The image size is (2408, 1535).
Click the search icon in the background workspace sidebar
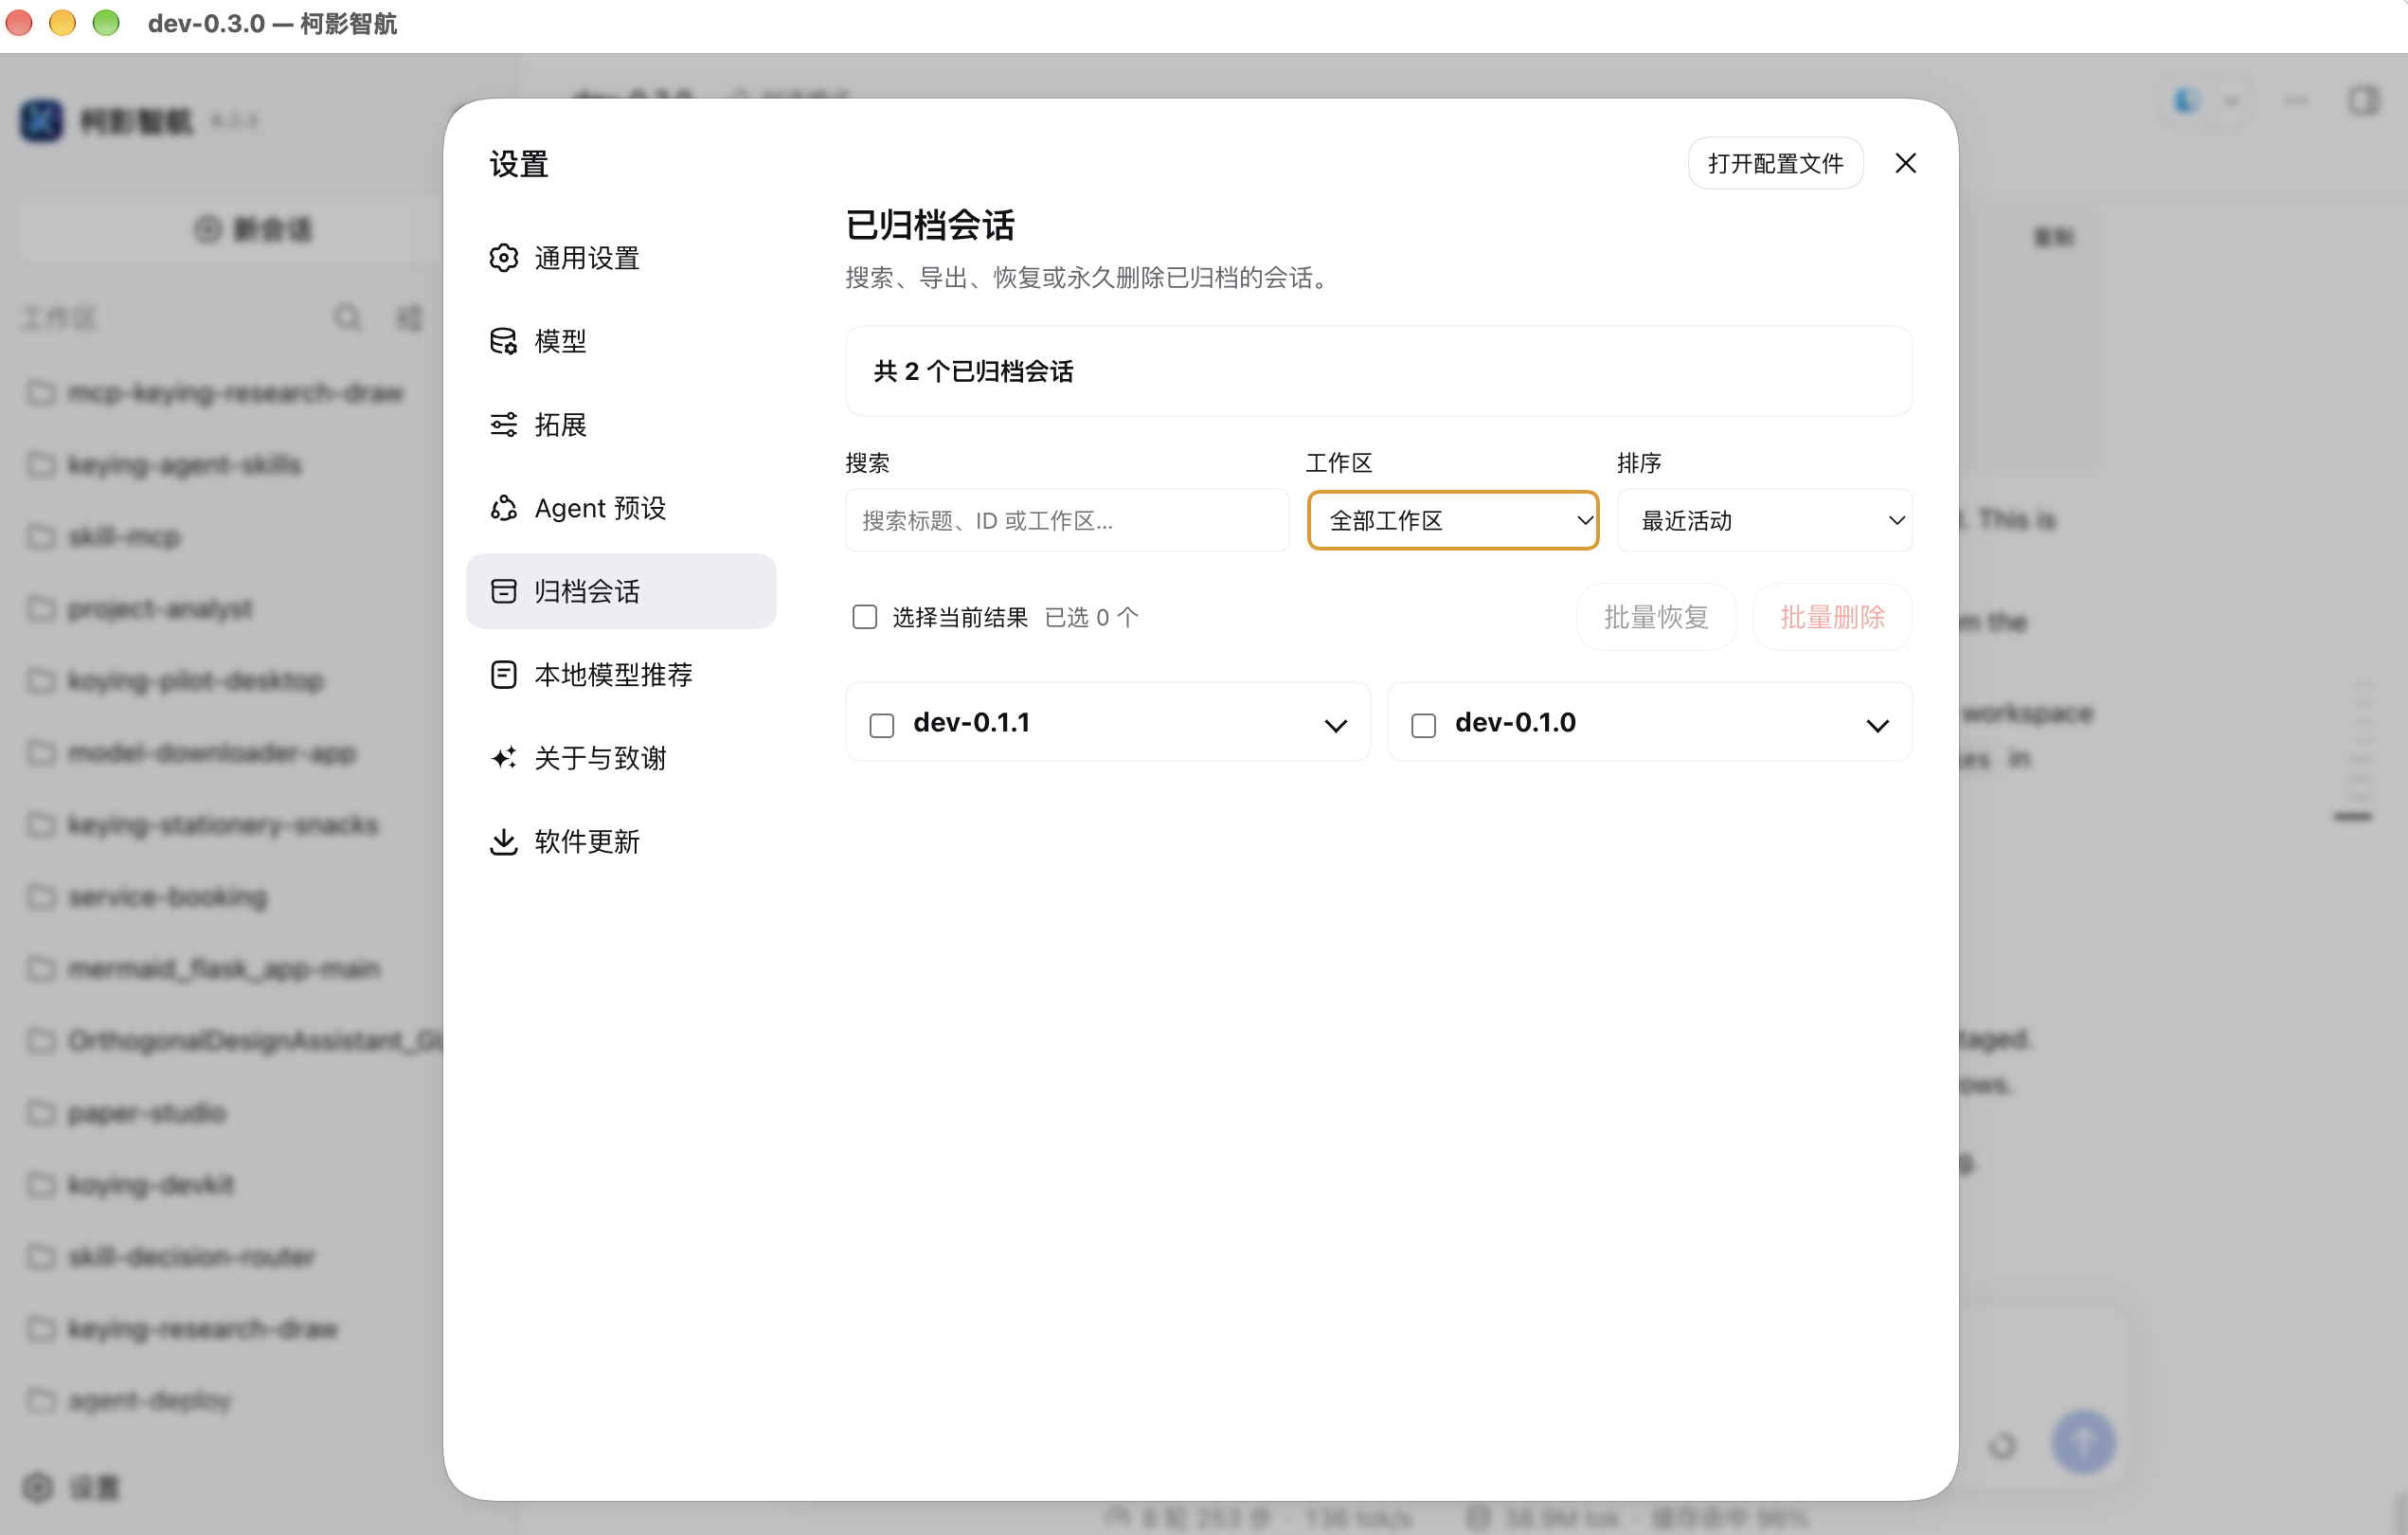click(x=346, y=318)
